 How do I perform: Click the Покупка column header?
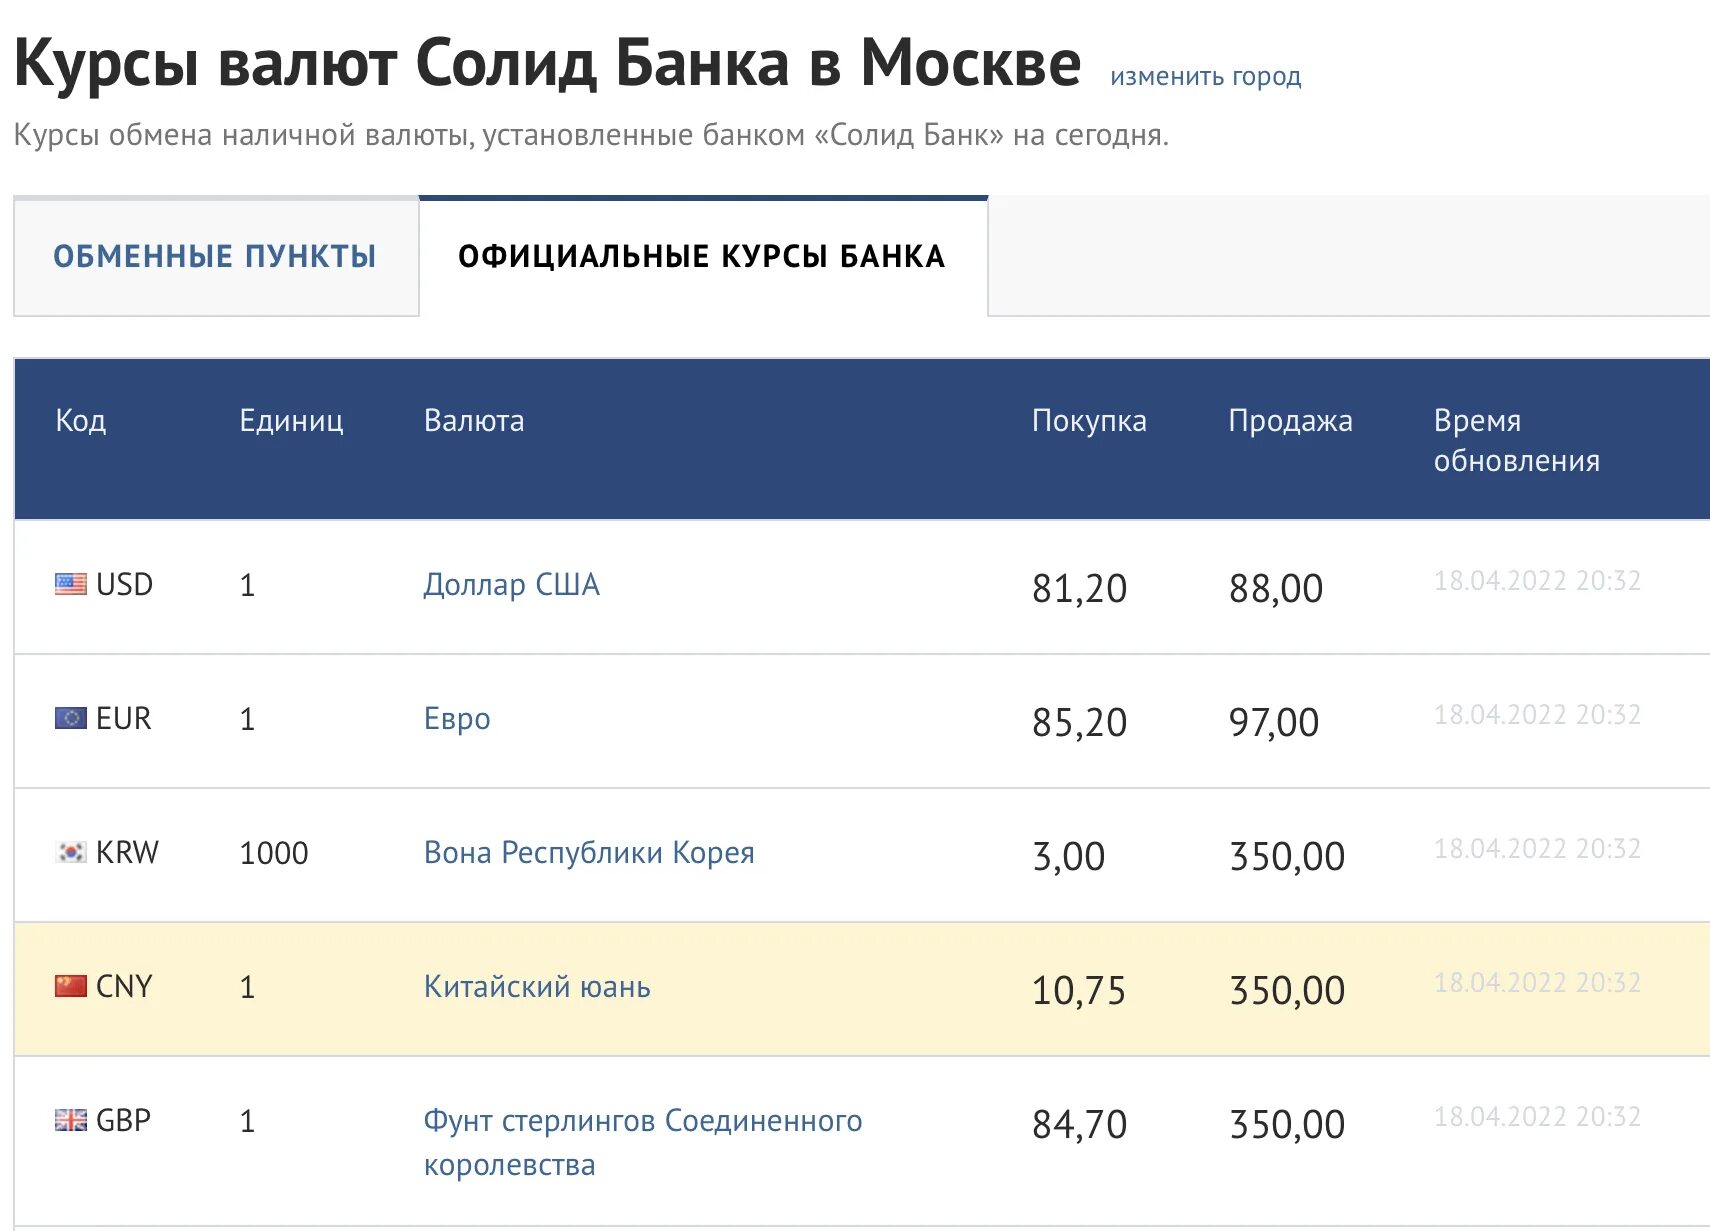pyautogui.click(x=1089, y=420)
